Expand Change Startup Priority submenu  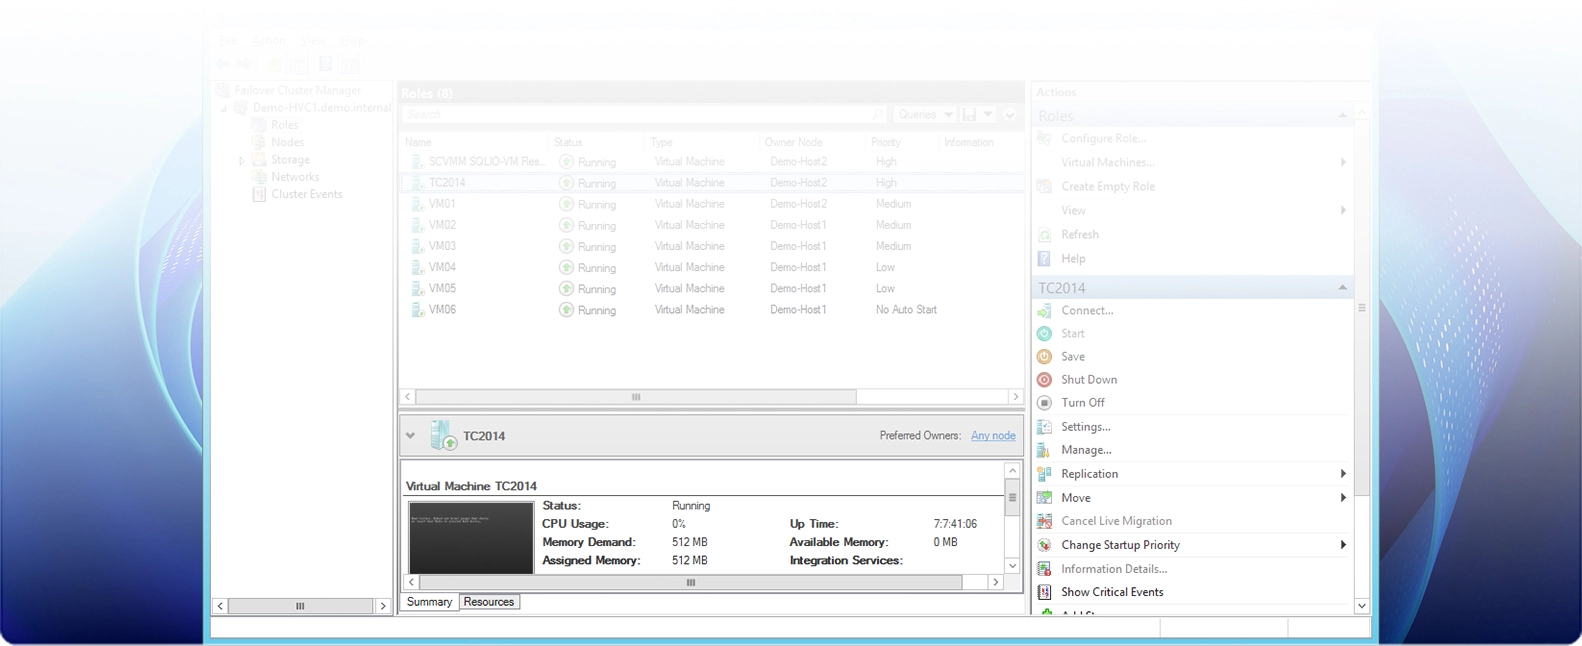coord(1342,545)
